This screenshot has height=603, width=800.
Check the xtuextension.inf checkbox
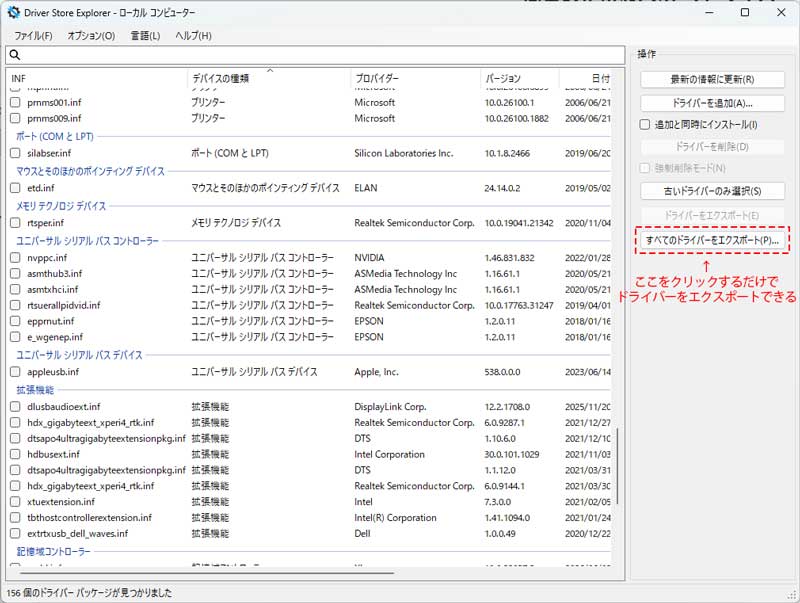point(15,501)
